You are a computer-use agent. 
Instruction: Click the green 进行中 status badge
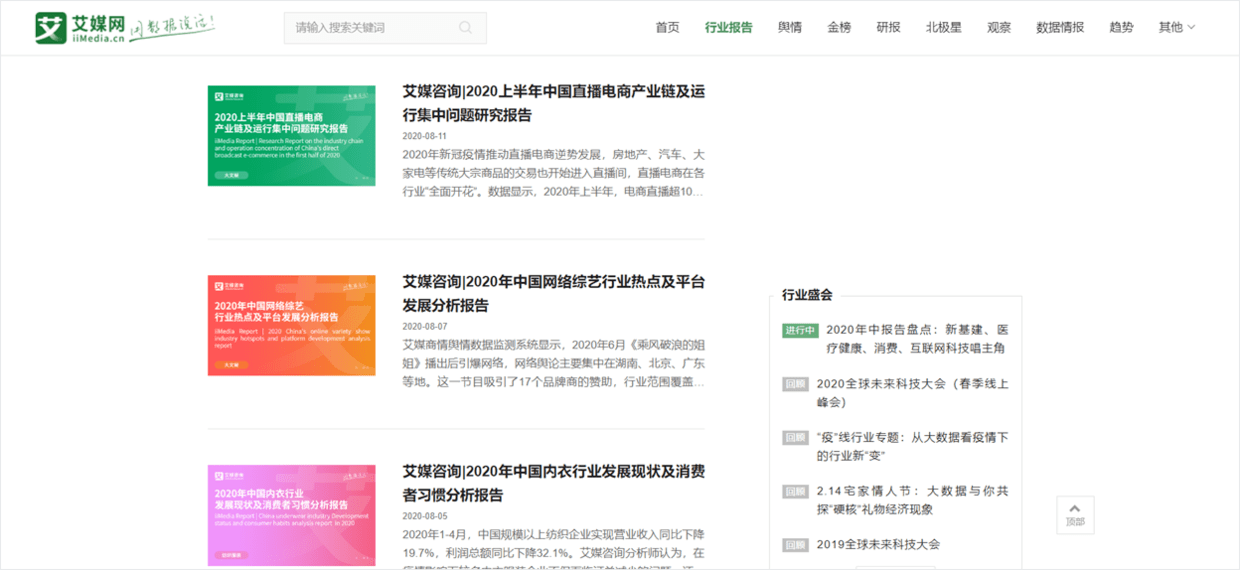pos(800,330)
